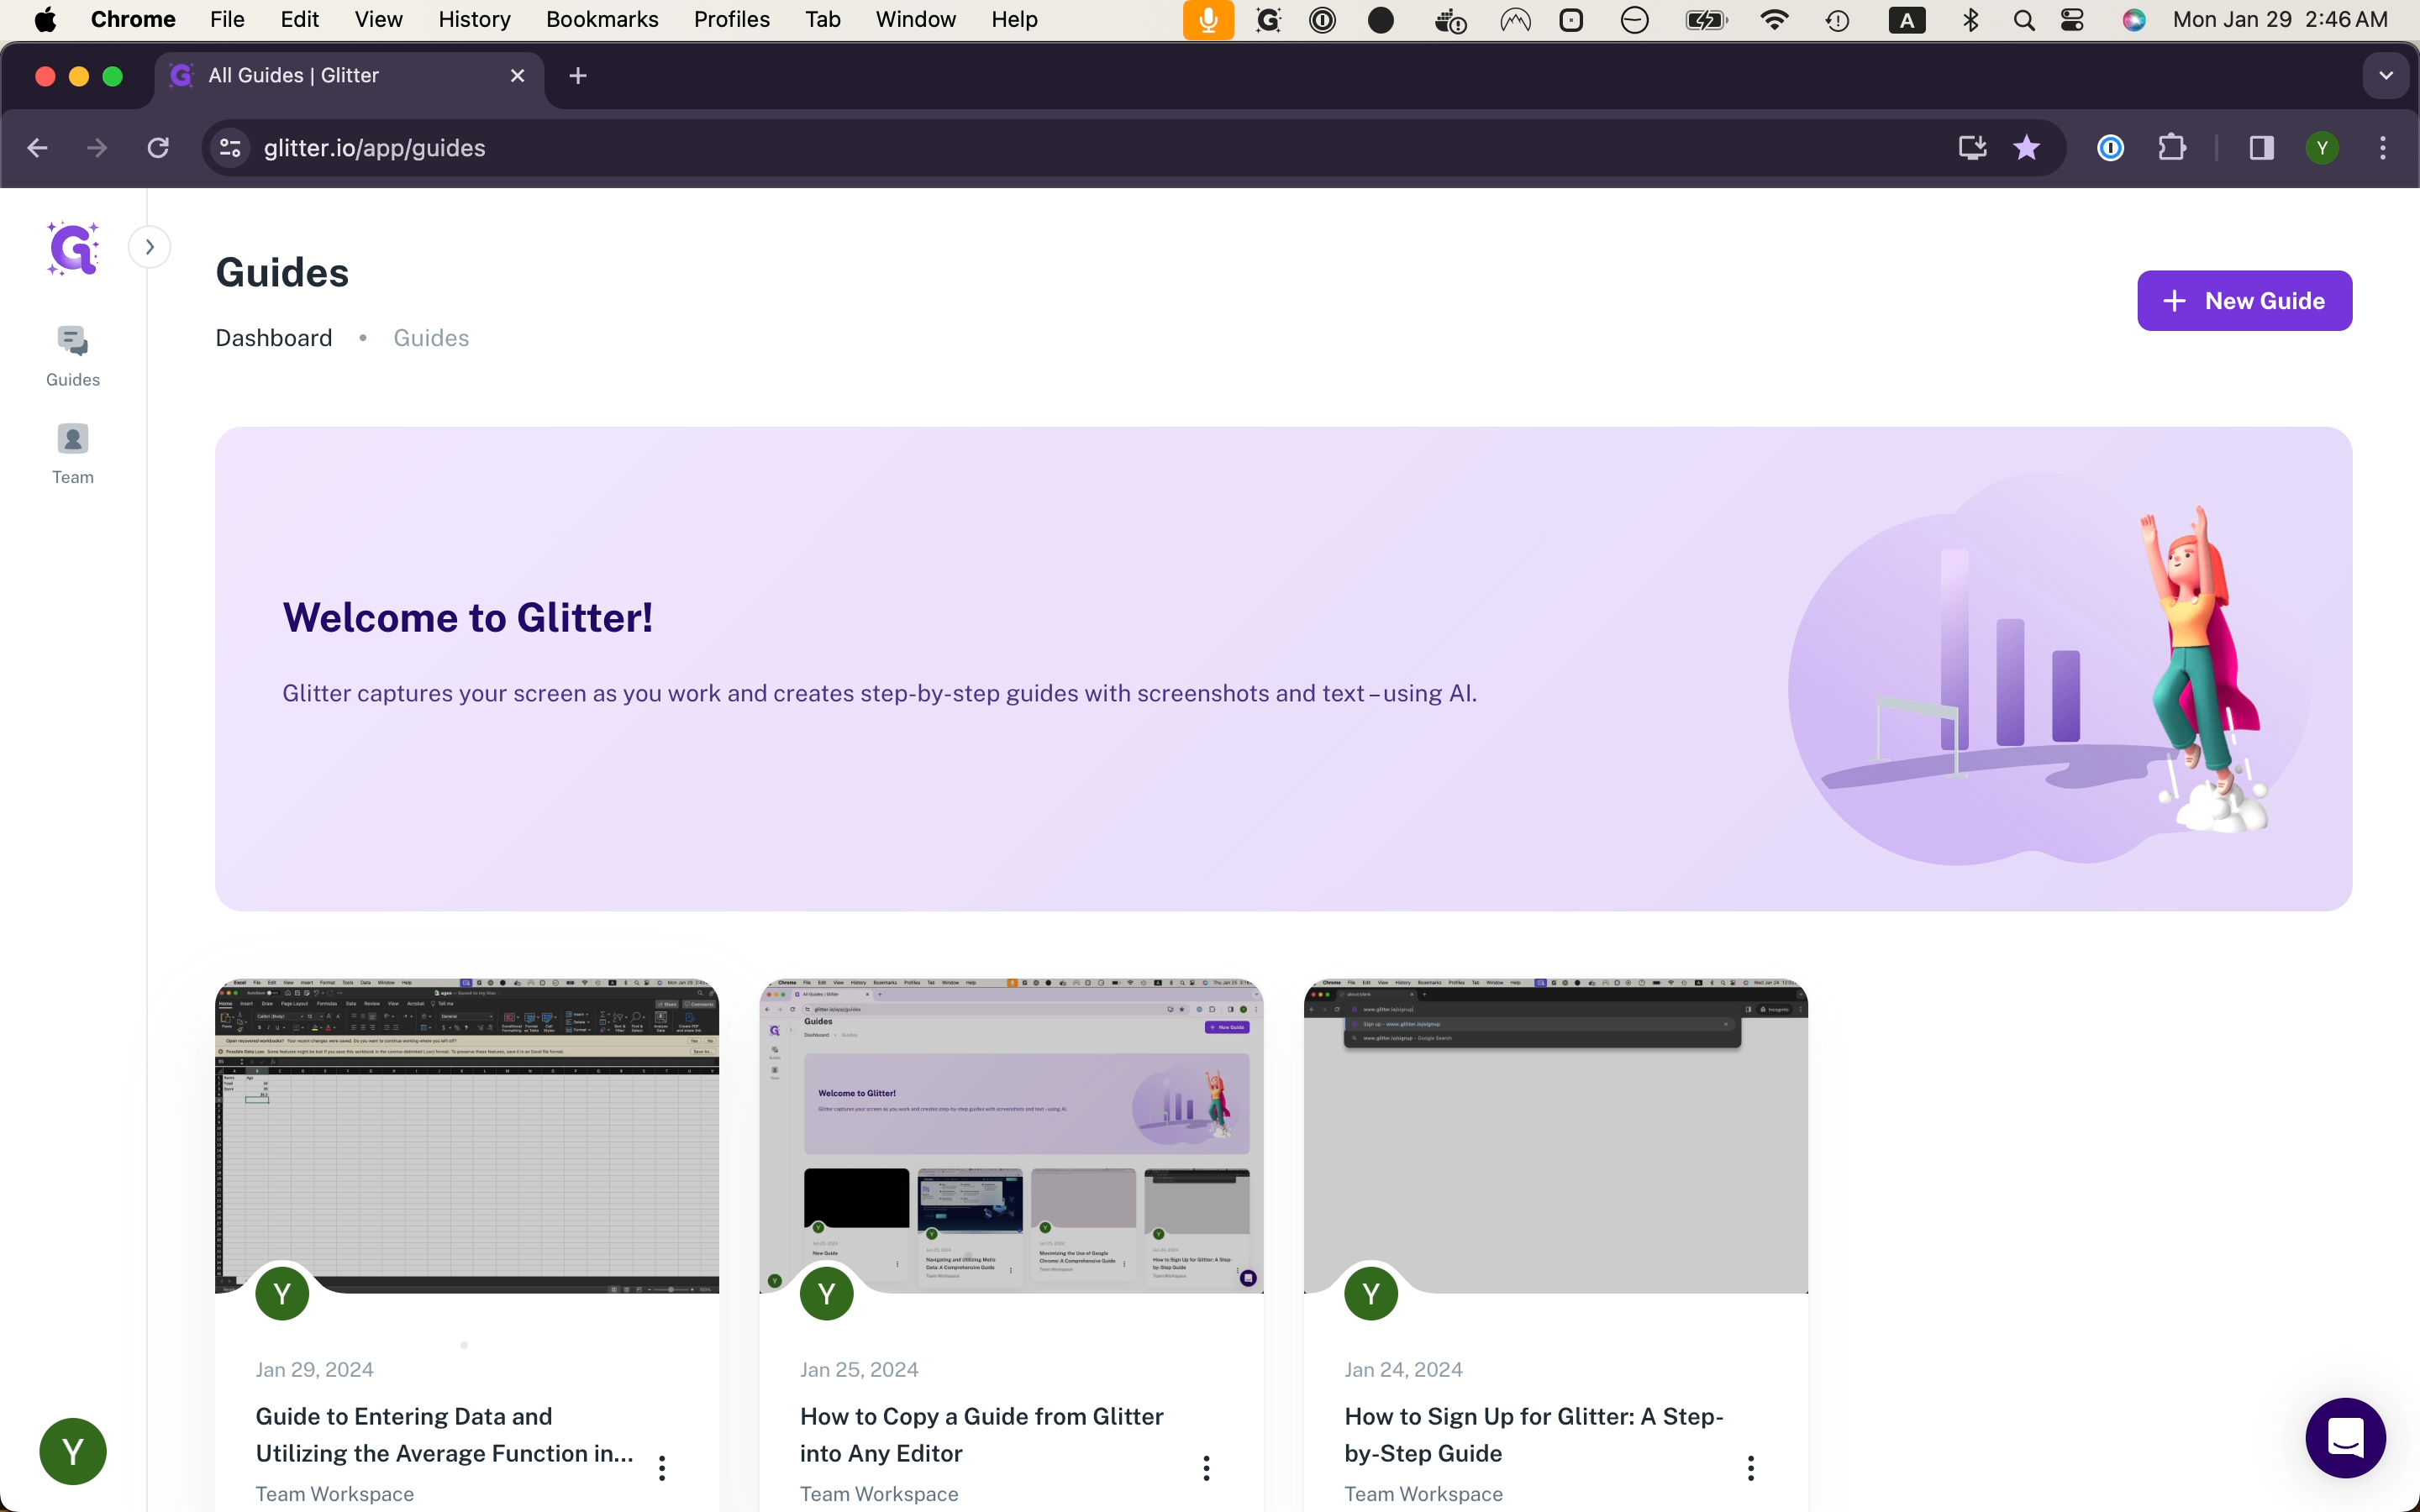Open the Profiles menu
Screen dimensions: 2420x1512
731,19
